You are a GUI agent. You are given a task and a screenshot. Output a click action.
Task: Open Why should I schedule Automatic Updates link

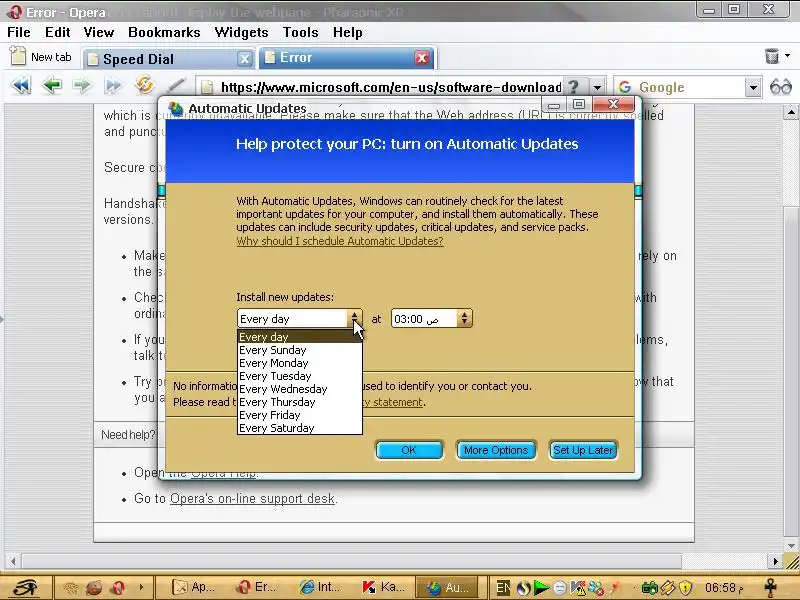(x=340, y=241)
